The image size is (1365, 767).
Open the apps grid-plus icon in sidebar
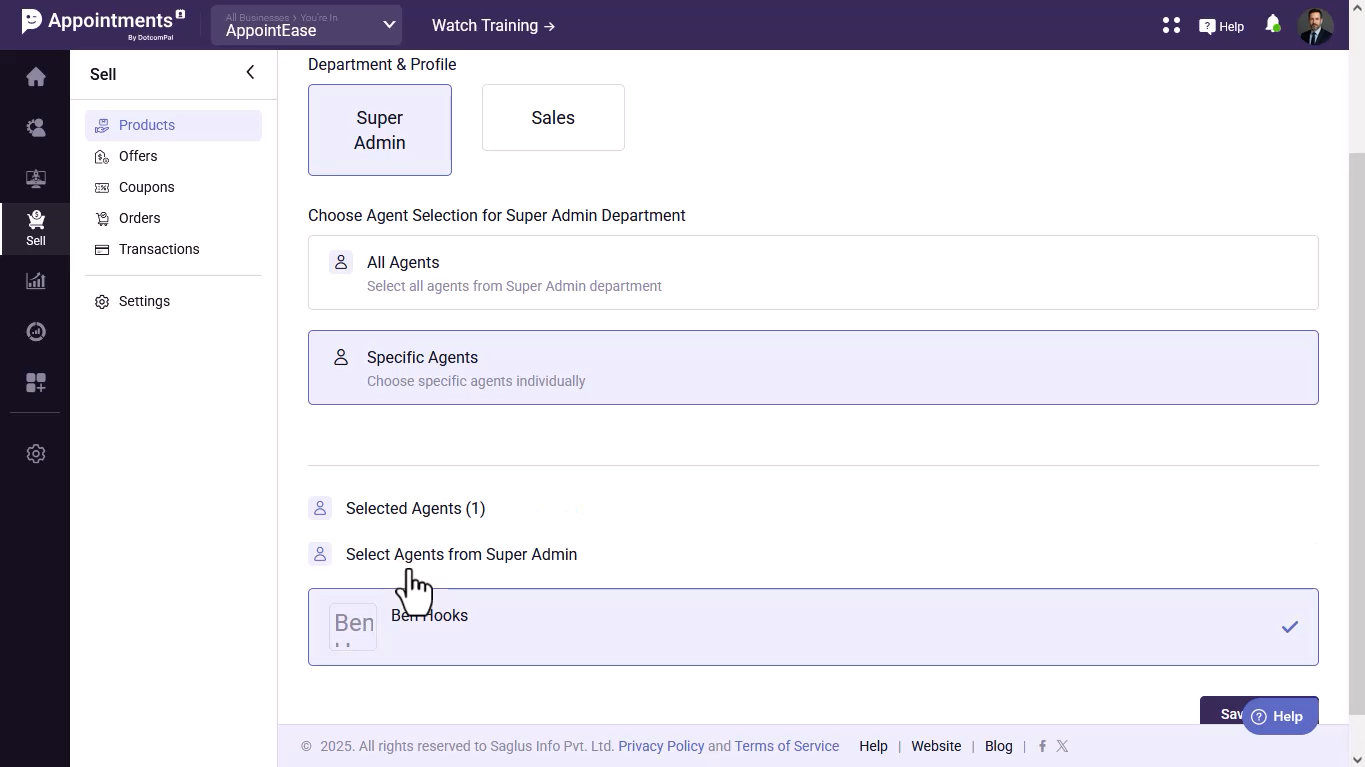click(36, 383)
